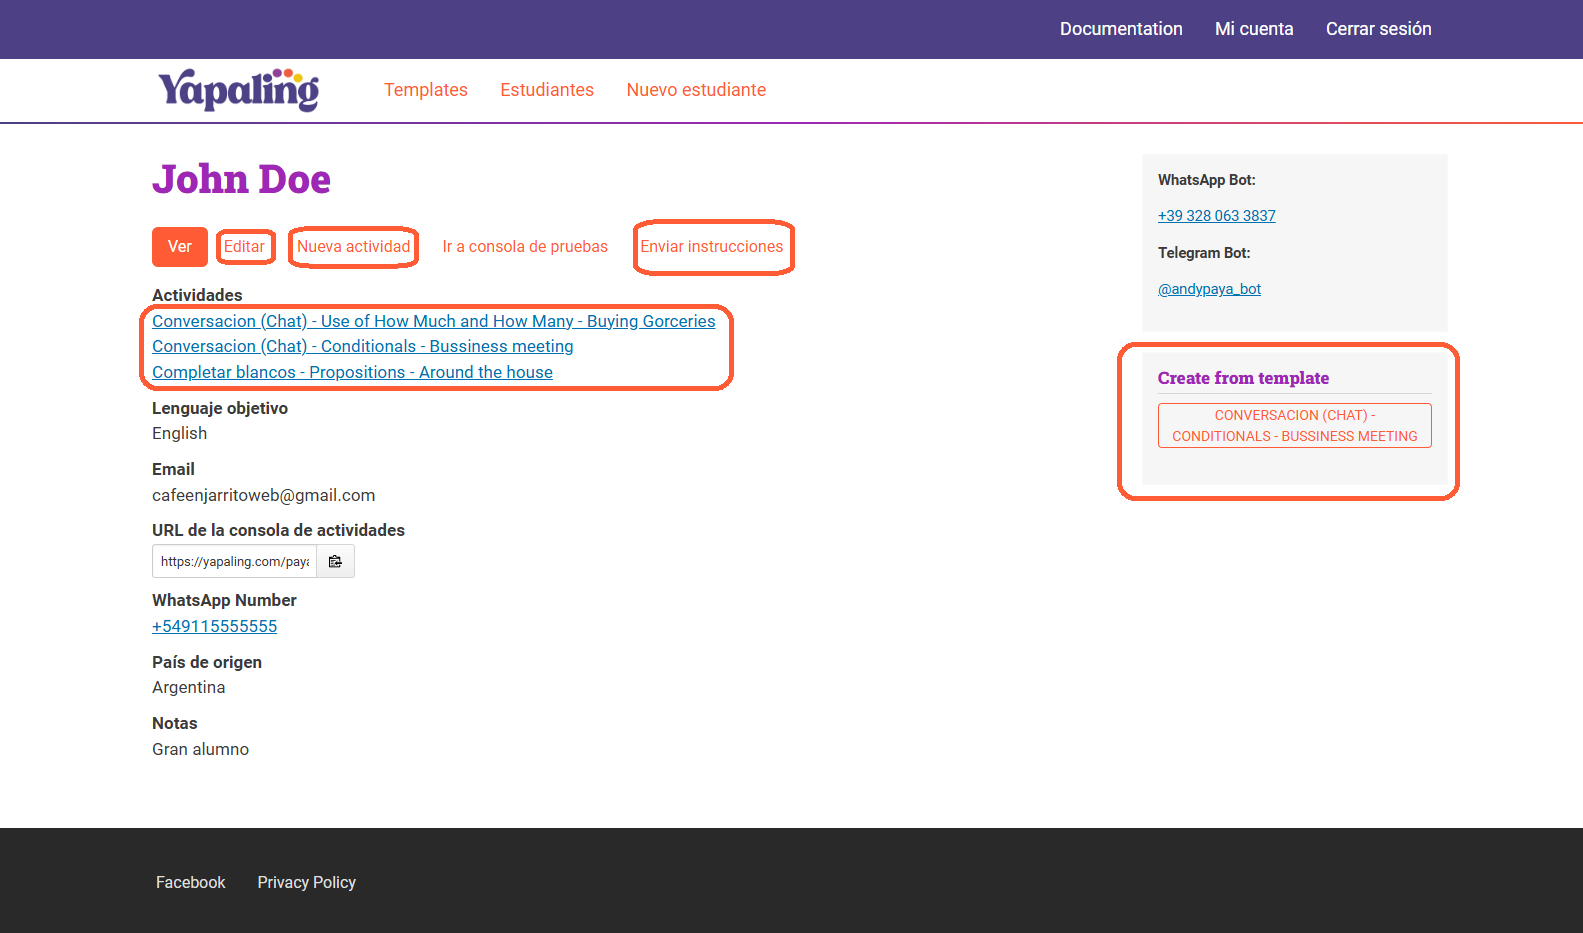The image size is (1583, 933).
Task: Open Mi cuenta in top bar
Action: click(1253, 29)
